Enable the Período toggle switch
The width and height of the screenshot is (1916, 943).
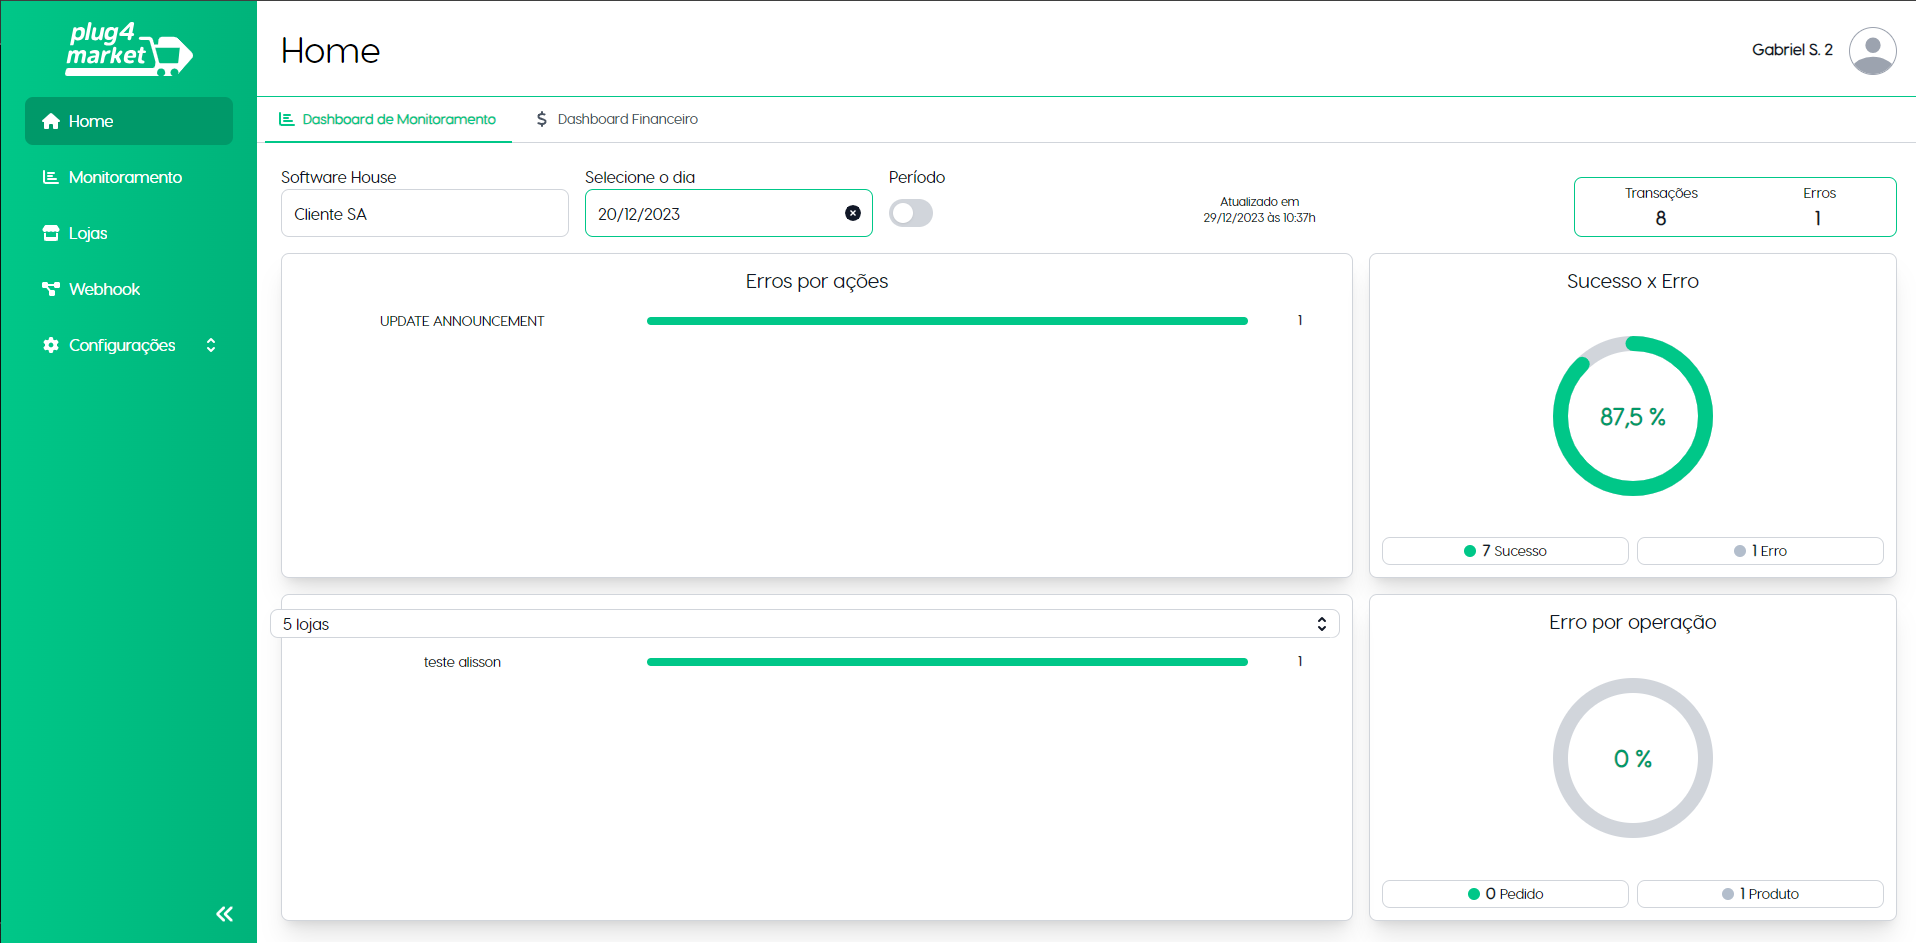point(911,213)
